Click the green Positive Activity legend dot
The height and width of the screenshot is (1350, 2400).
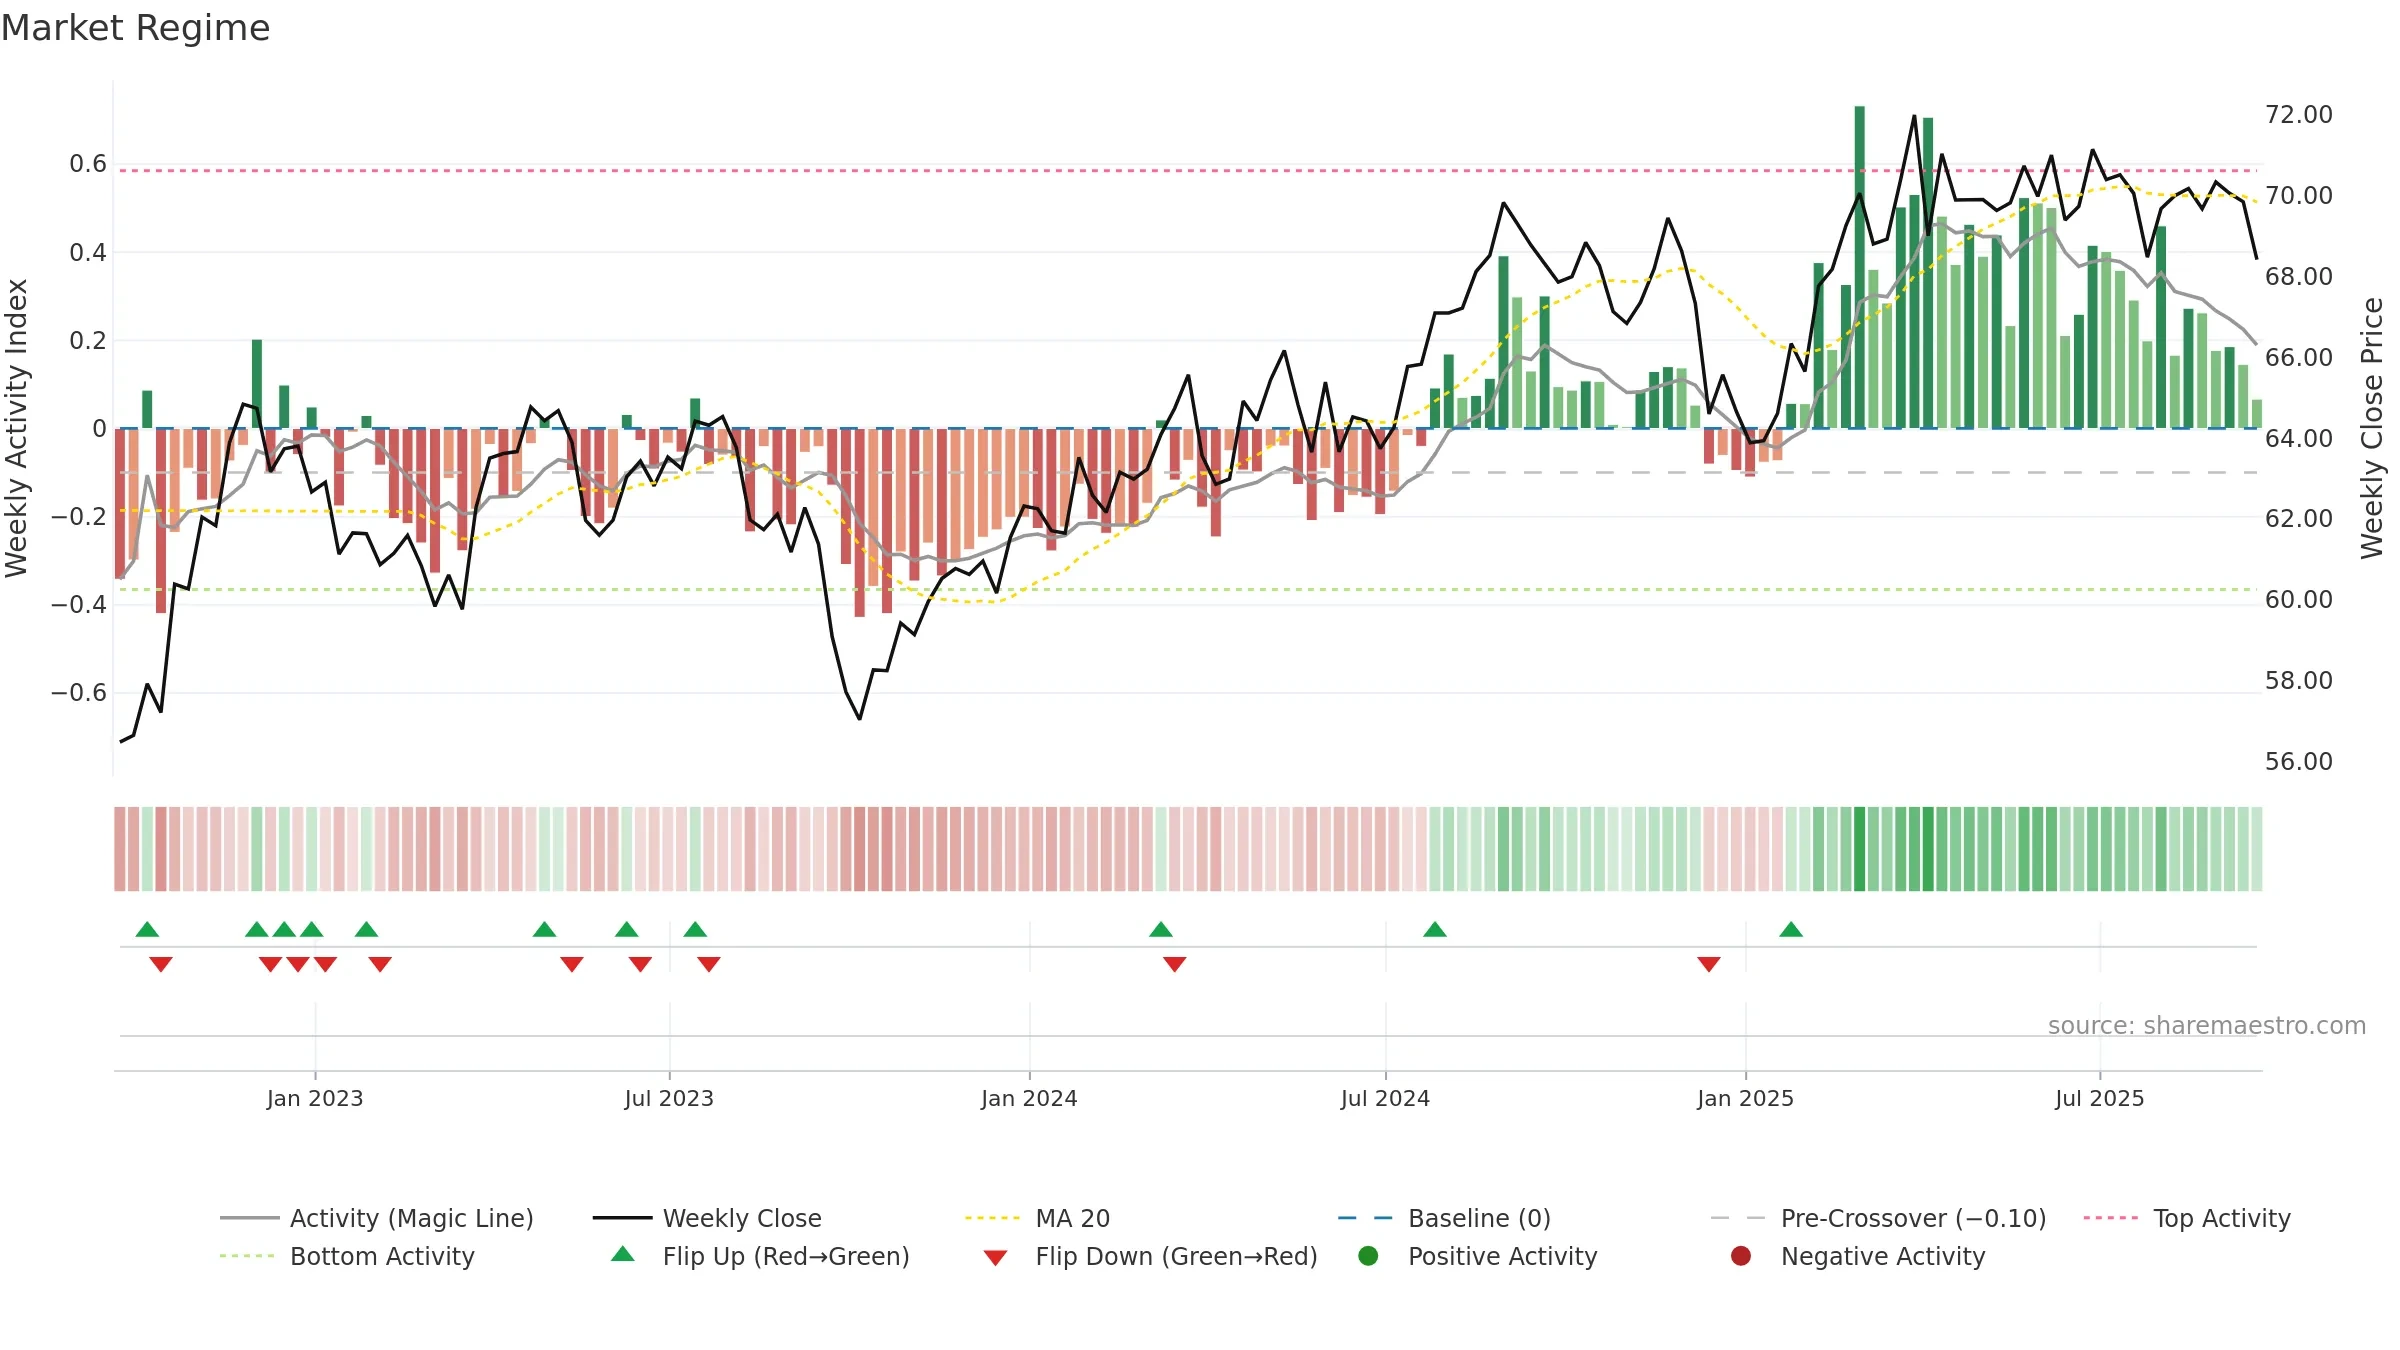coord(1368,1255)
